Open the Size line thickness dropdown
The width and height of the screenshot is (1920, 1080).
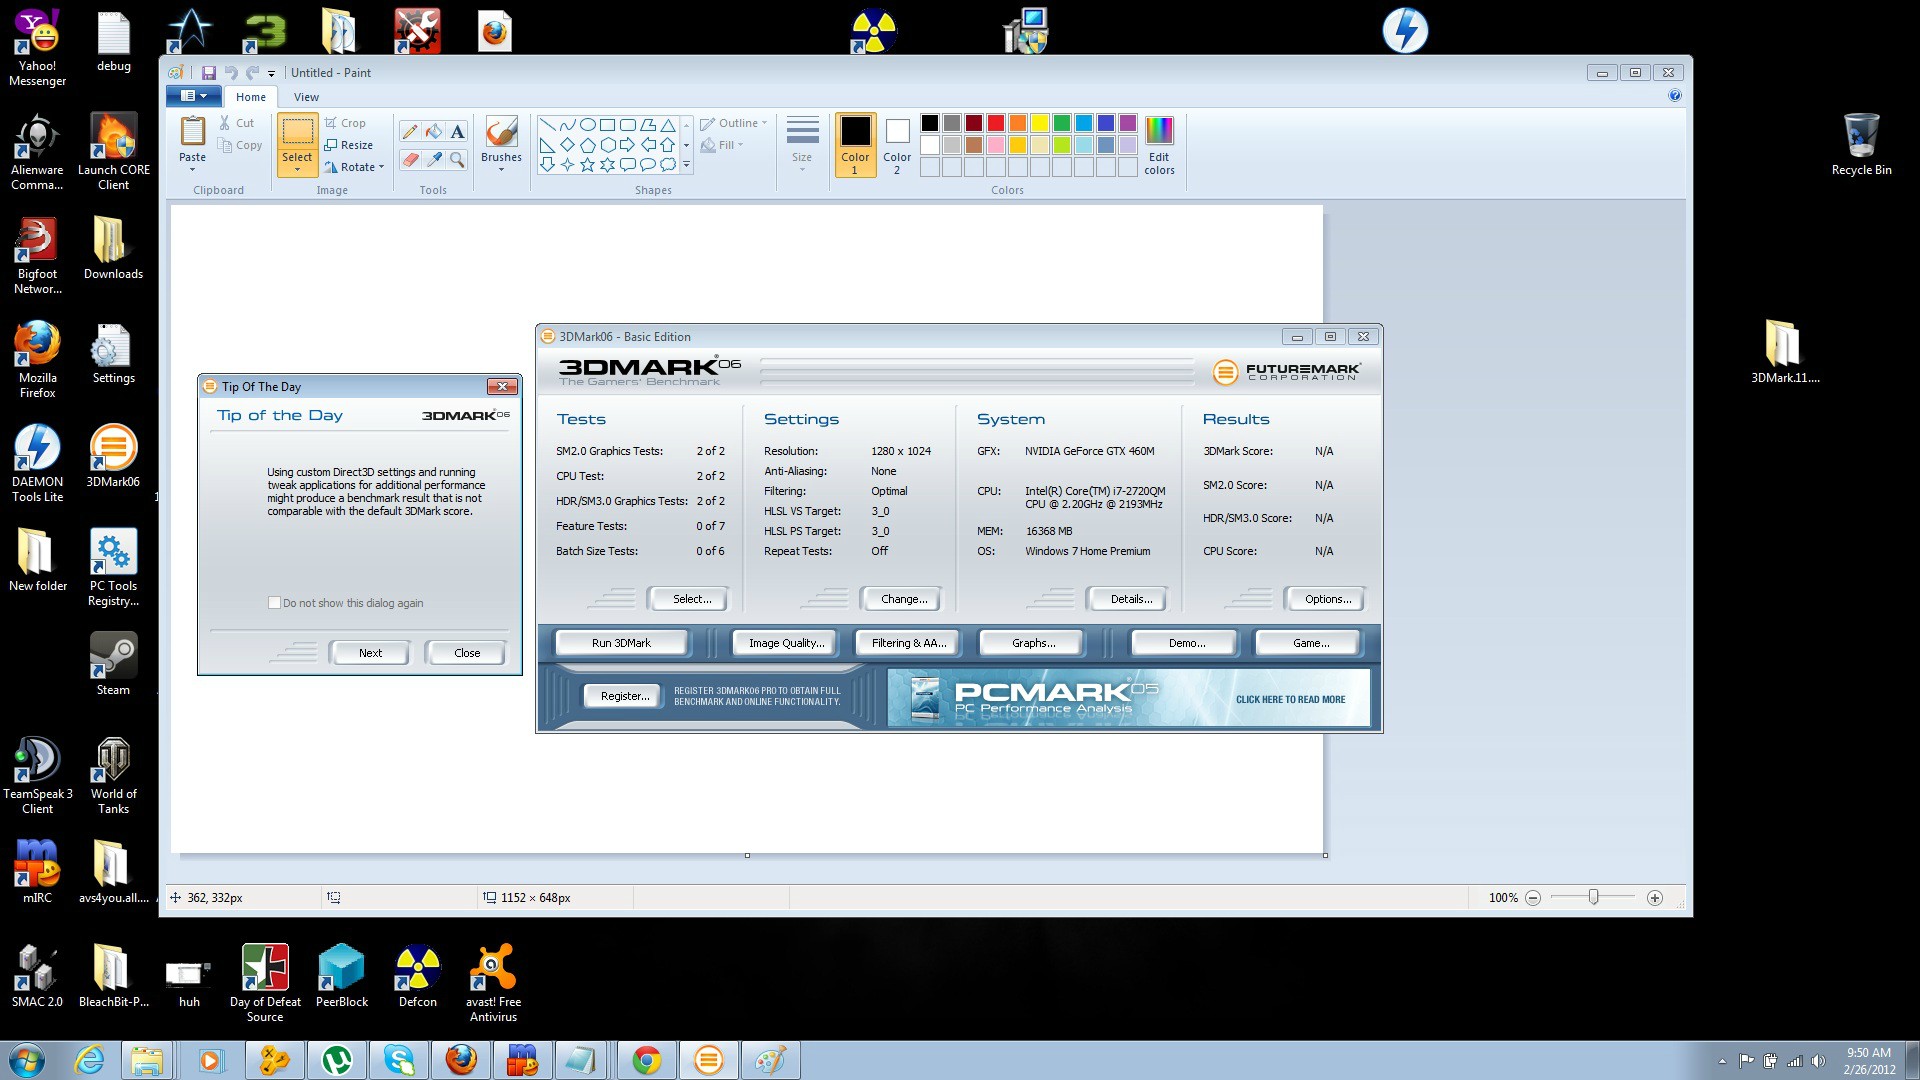(802, 145)
